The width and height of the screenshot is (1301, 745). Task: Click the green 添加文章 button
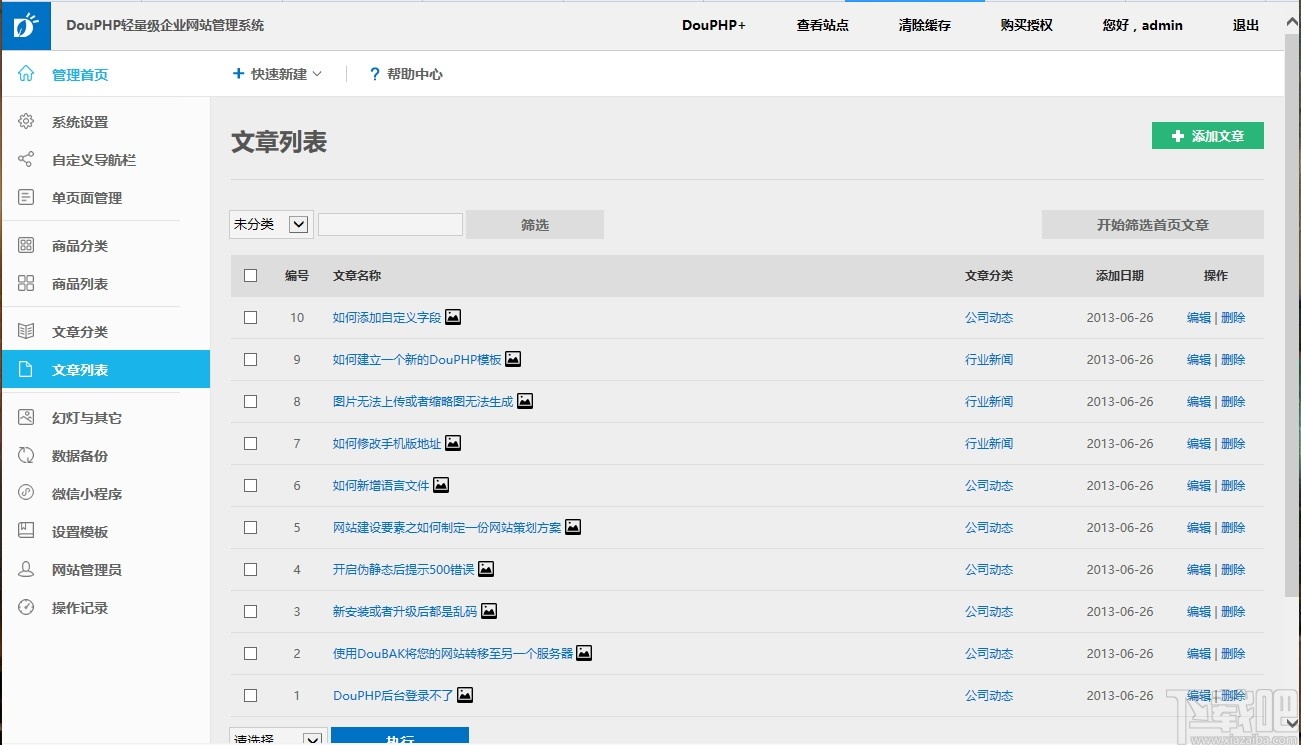(1208, 136)
